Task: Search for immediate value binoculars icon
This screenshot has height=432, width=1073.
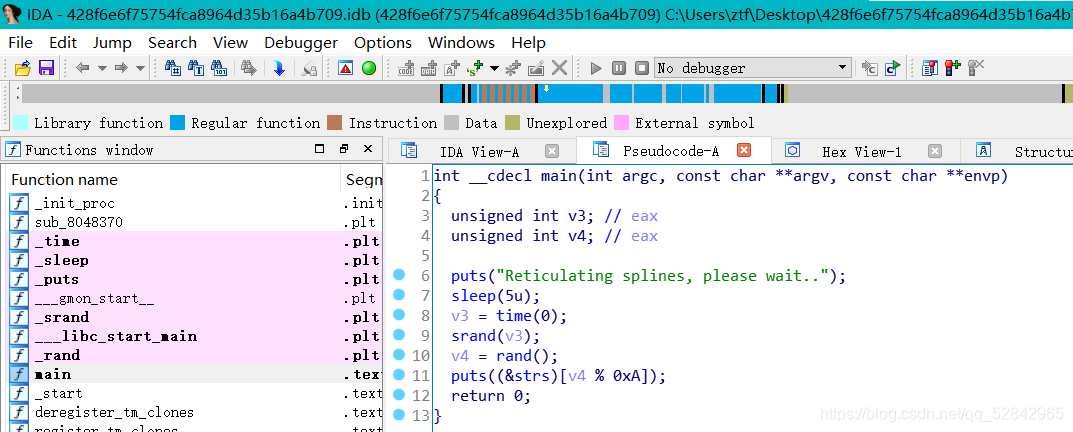Action: pos(173,68)
